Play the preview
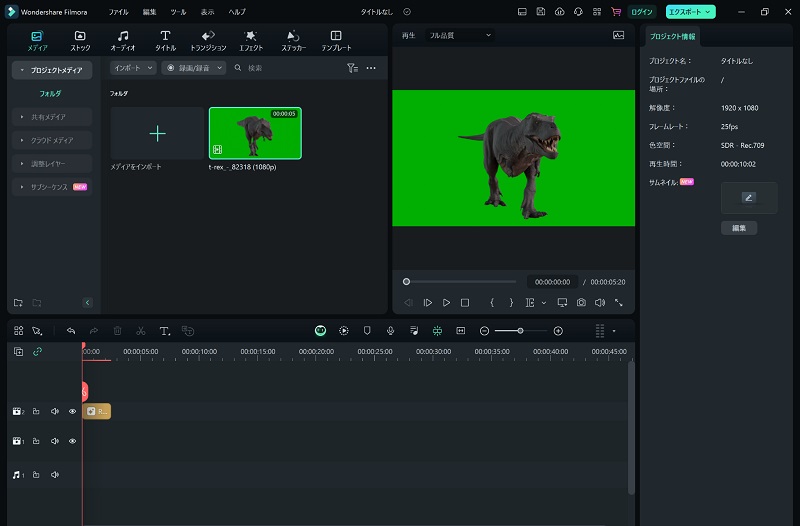The width and height of the screenshot is (800, 526). (x=446, y=303)
